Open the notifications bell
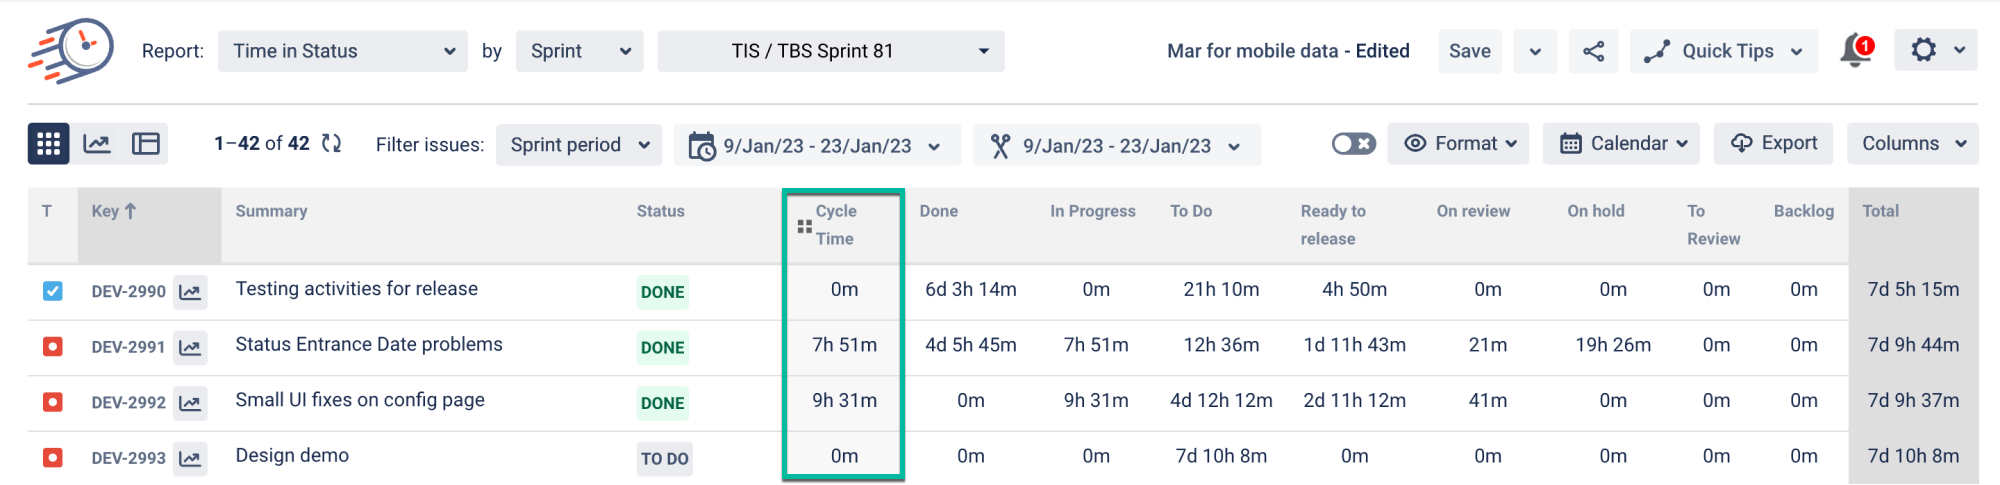 [x=1855, y=51]
